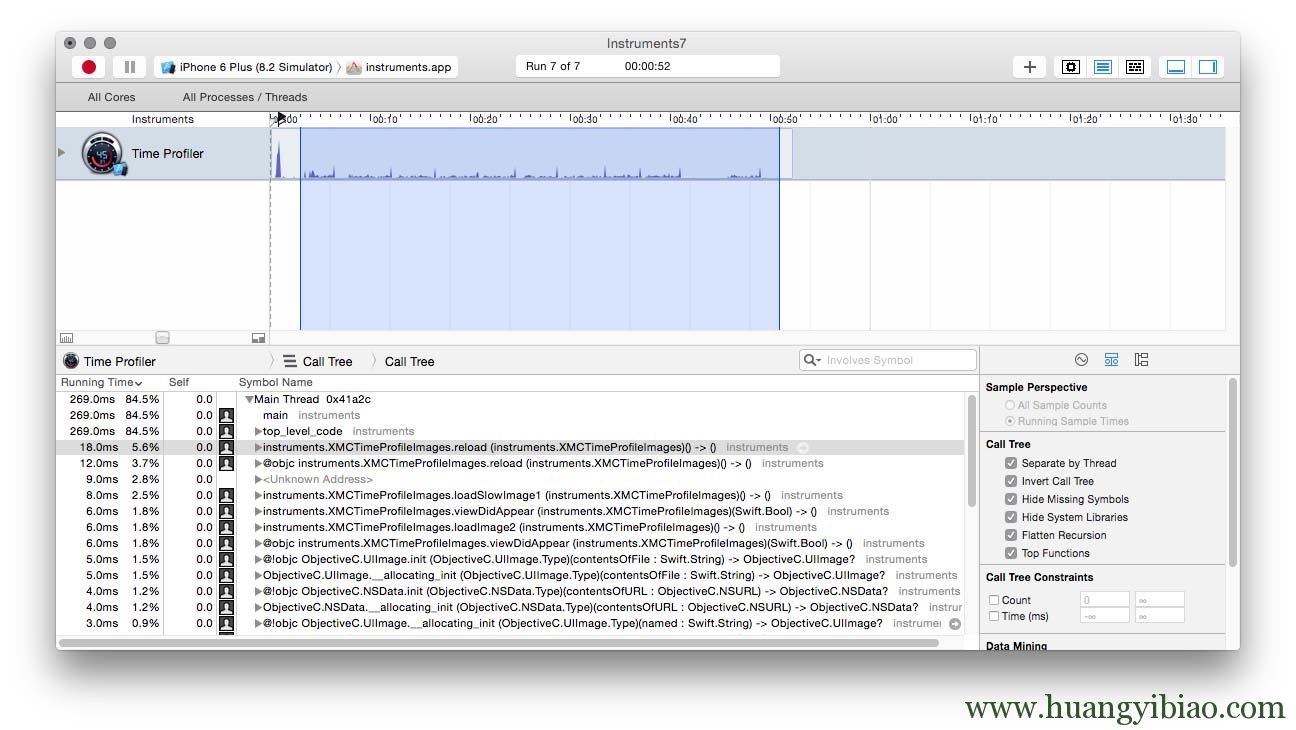The width and height of the screenshot is (1296, 730).
Task: Expand the top_level_code row
Action: point(259,431)
